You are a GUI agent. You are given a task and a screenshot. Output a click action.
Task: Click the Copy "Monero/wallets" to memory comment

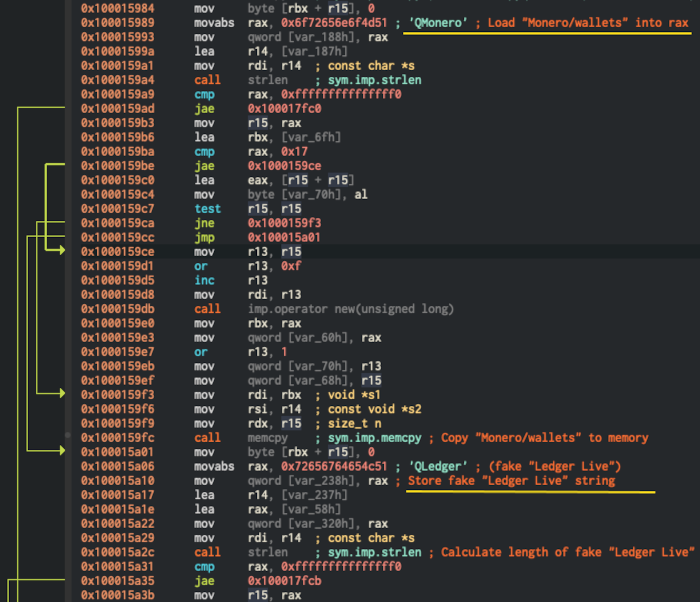[x=545, y=438]
